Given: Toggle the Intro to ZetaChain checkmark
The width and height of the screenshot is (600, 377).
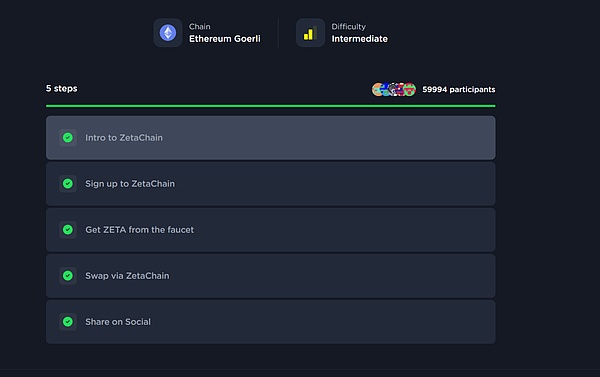Looking at the screenshot, I should tap(68, 138).
